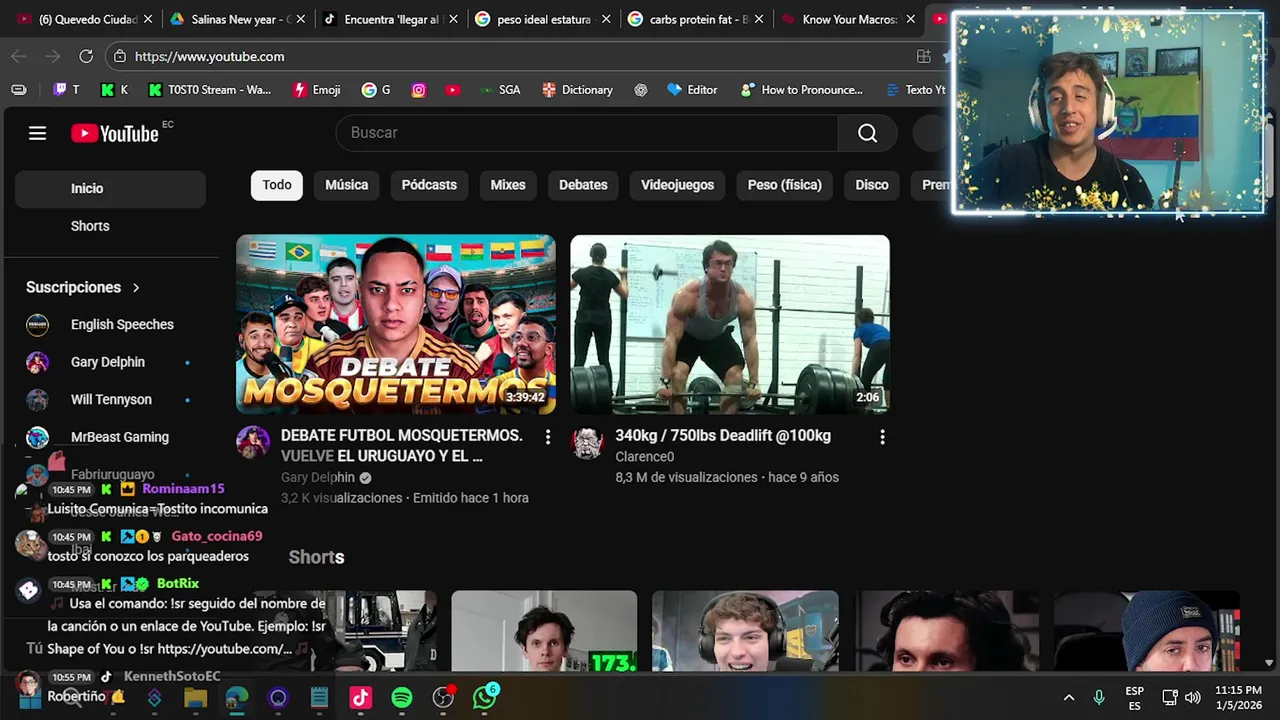Select the Debates filter chip
This screenshot has height=720, width=1280.
coord(583,185)
